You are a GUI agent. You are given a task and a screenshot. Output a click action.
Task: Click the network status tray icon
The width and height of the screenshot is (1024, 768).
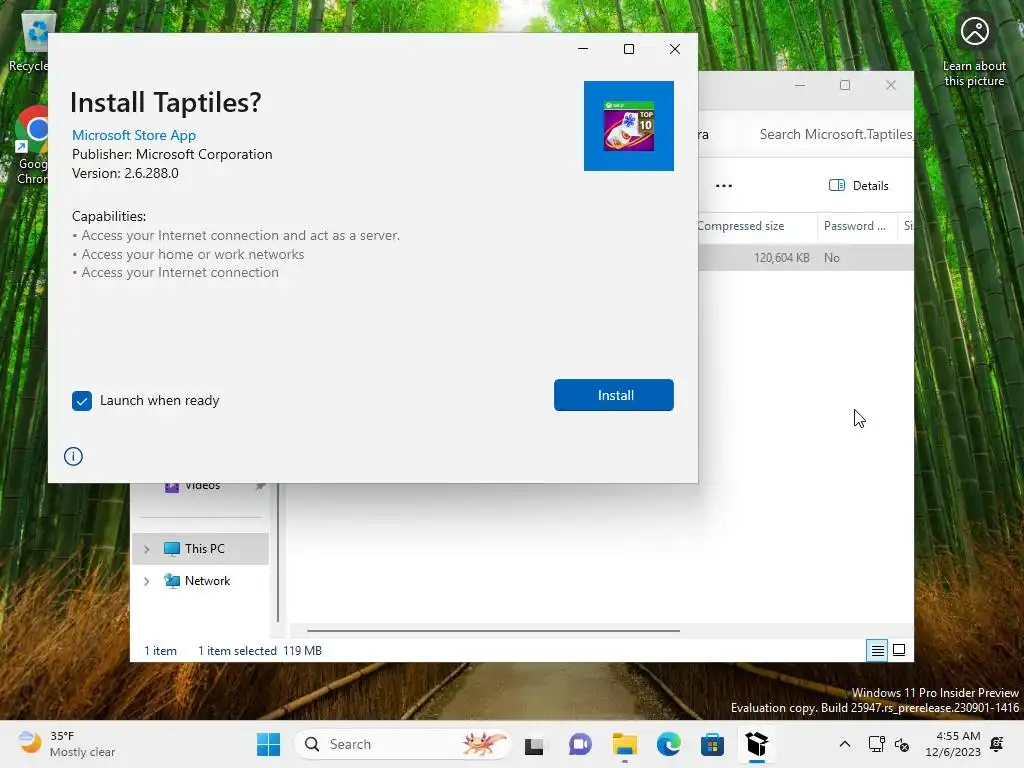pyautogui.click(x=876, y=744)
